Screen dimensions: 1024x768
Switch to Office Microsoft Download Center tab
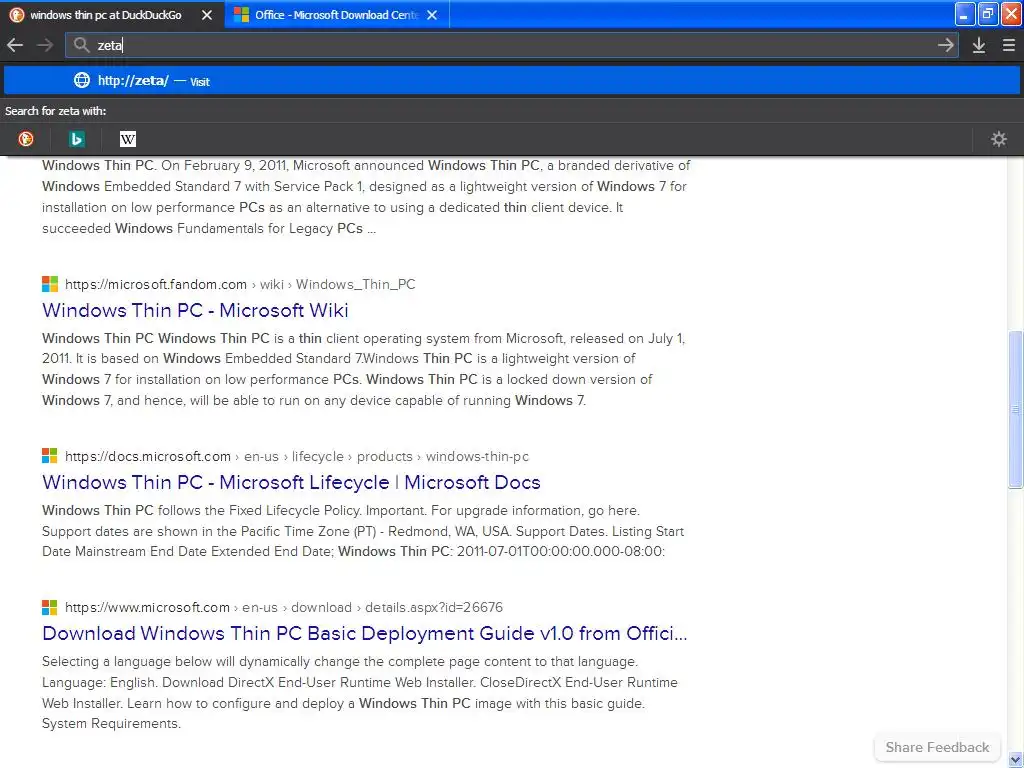337,14
